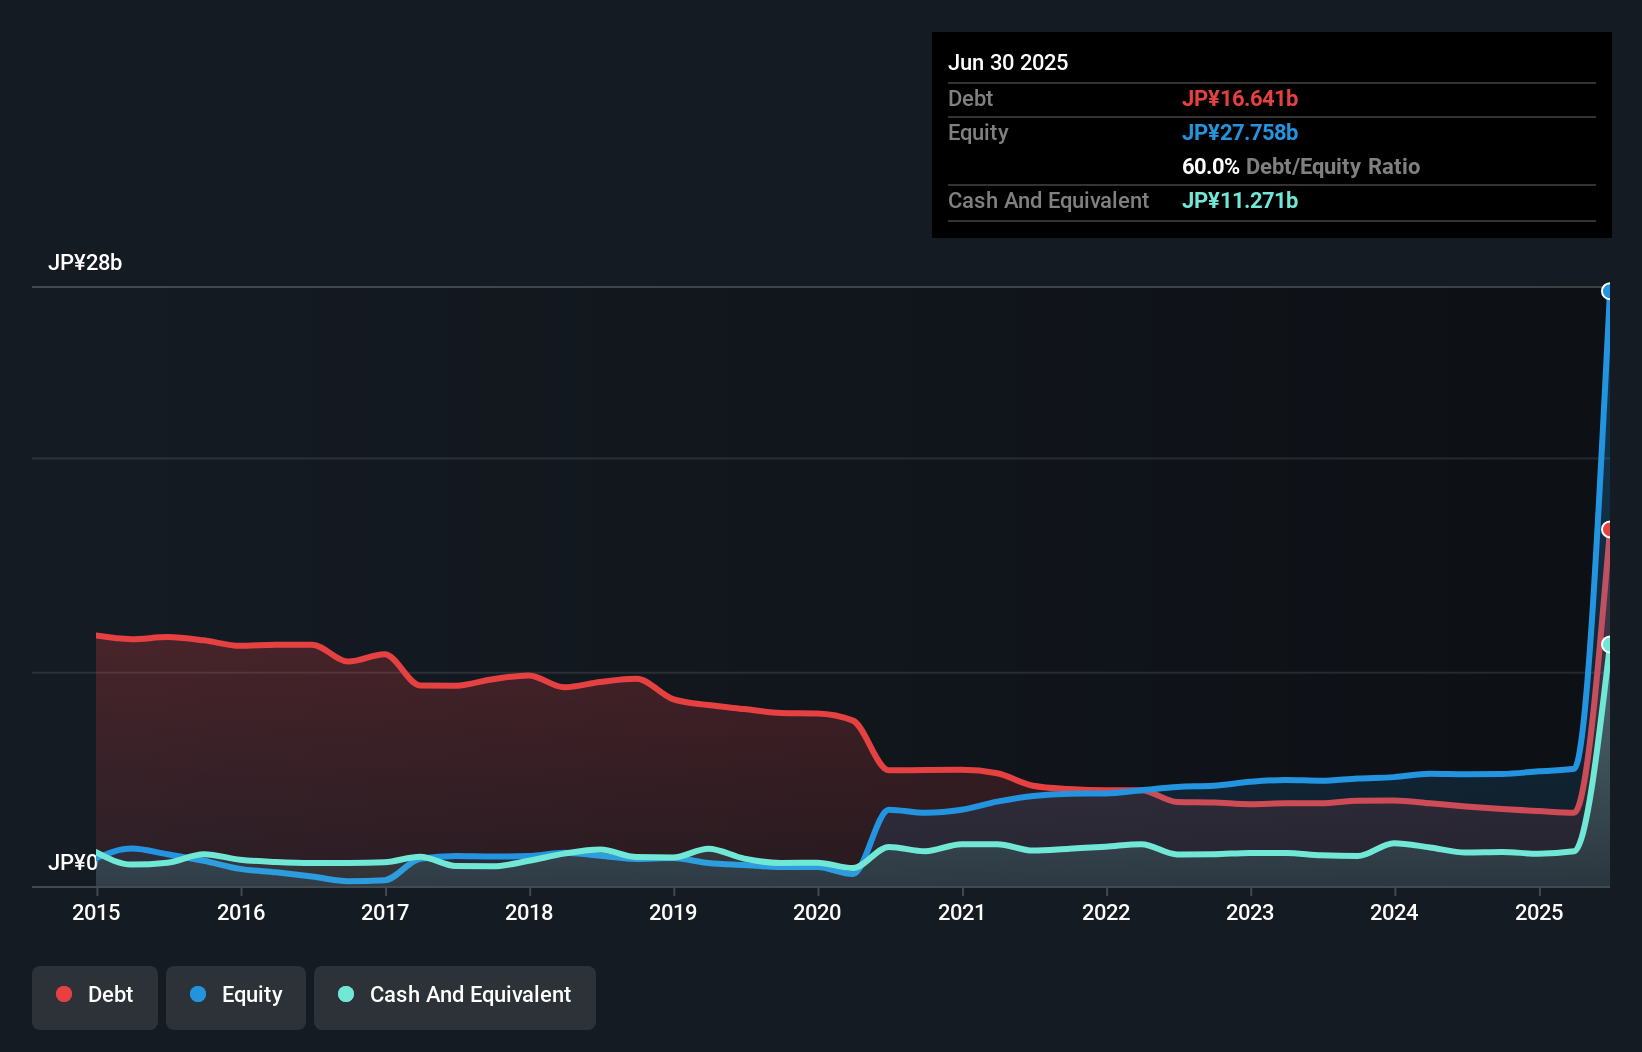The width and height of the screenshot is (1642, 1052).
Task: Click the red Debt value JP¥16.641b in tooltip
Action: (1240, 98)
